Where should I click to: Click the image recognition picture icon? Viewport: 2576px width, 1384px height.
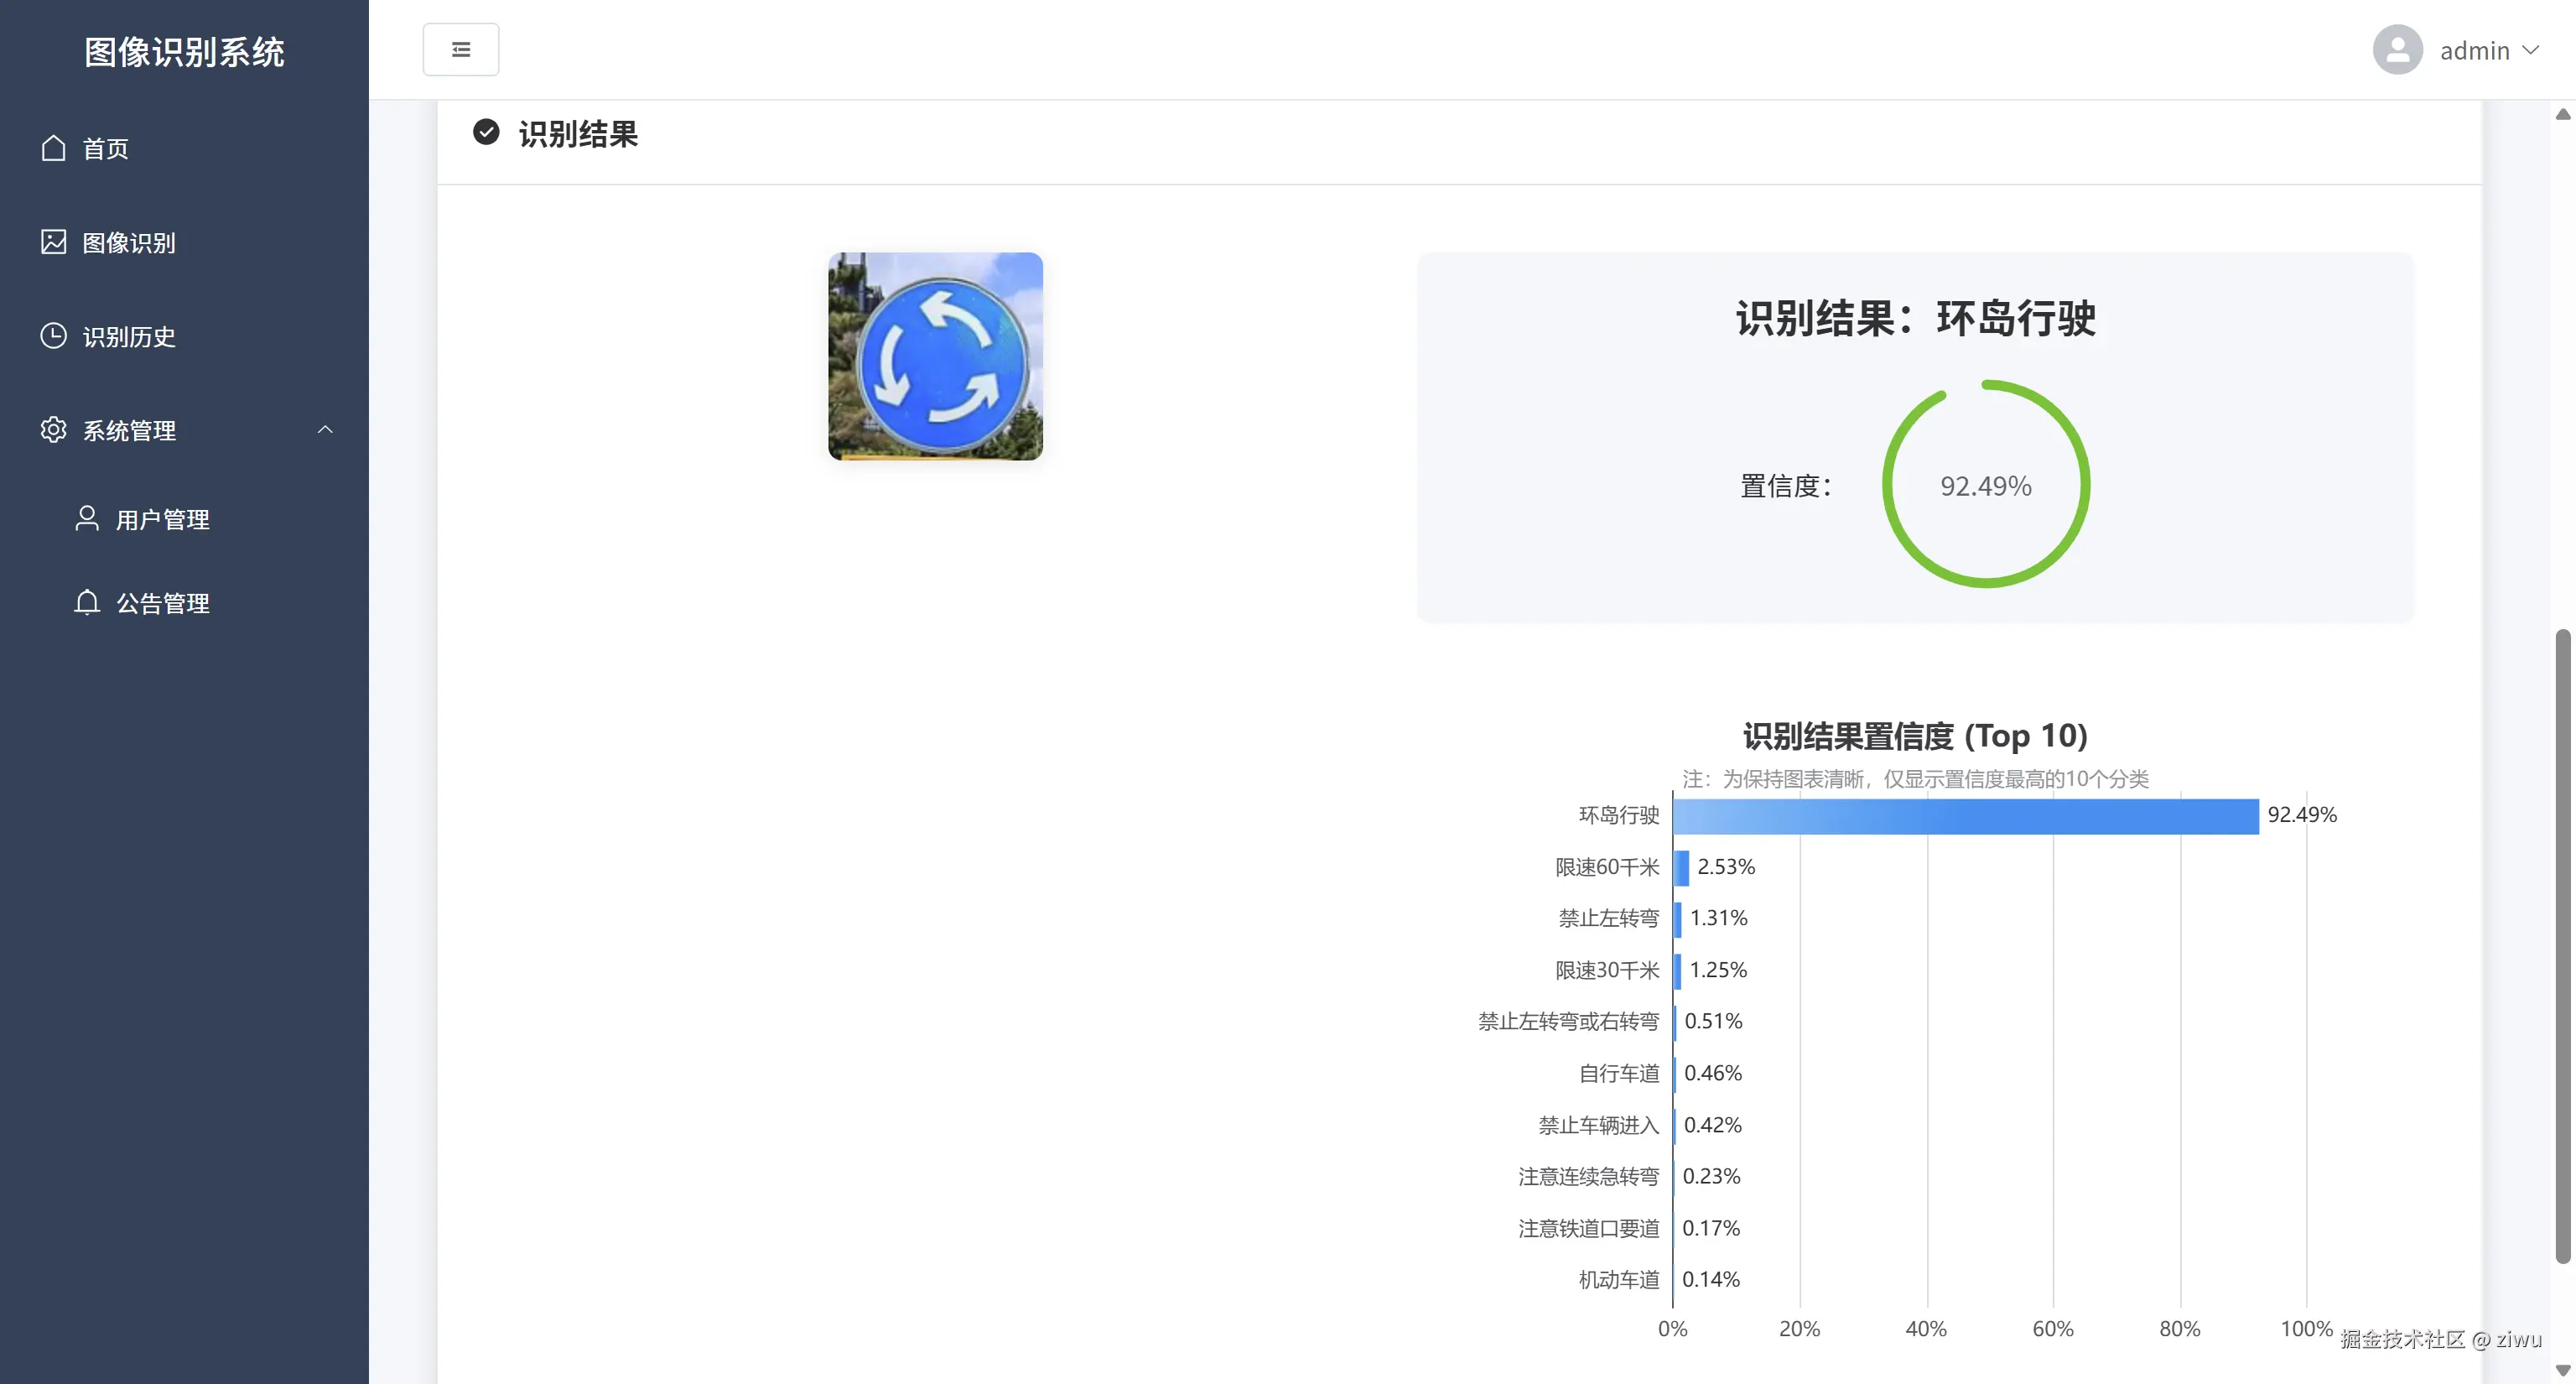tap(53, 242)
